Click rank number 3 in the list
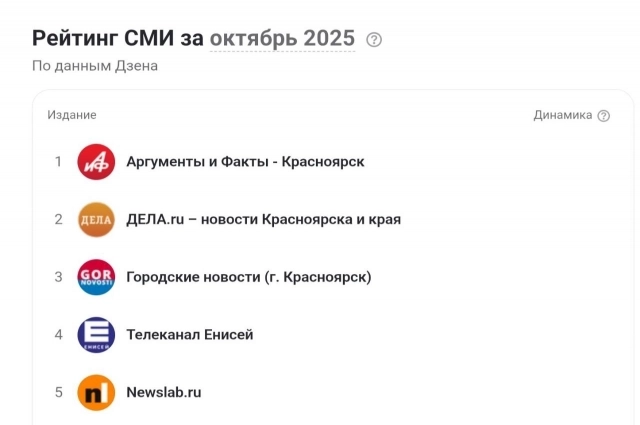 coord(58,277)
